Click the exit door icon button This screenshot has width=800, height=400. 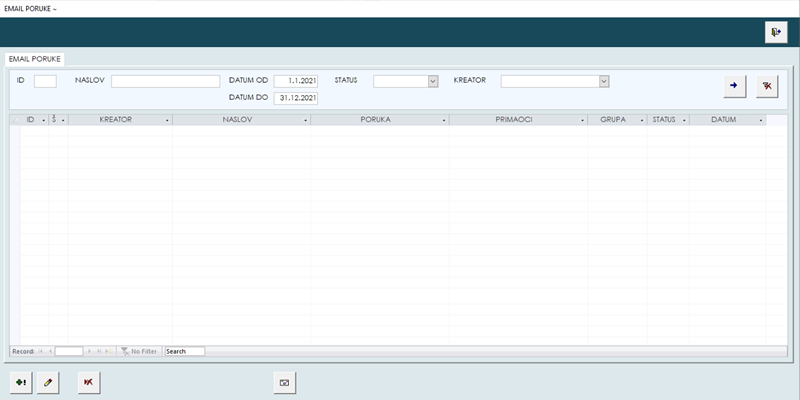coord(776,33)
